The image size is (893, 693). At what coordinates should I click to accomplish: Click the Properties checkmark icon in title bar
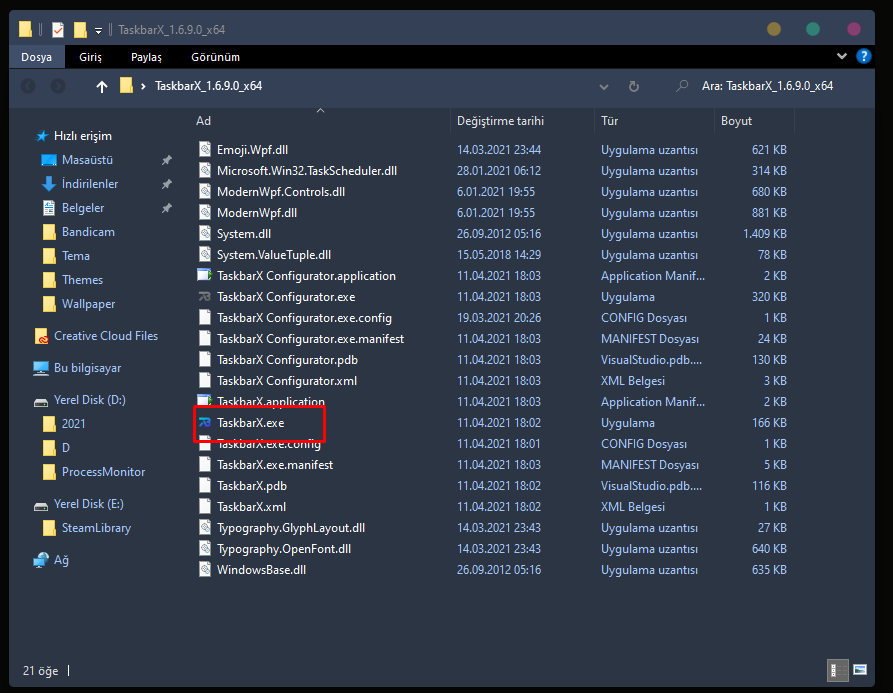click(58, 30)
